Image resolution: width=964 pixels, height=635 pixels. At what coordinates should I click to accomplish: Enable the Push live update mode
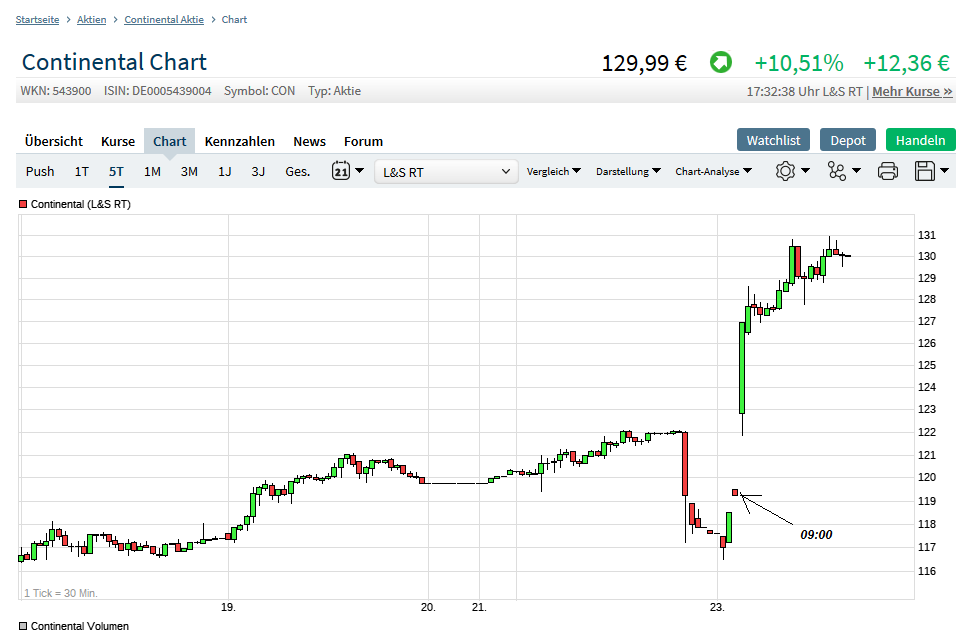[x=40, y=171]
